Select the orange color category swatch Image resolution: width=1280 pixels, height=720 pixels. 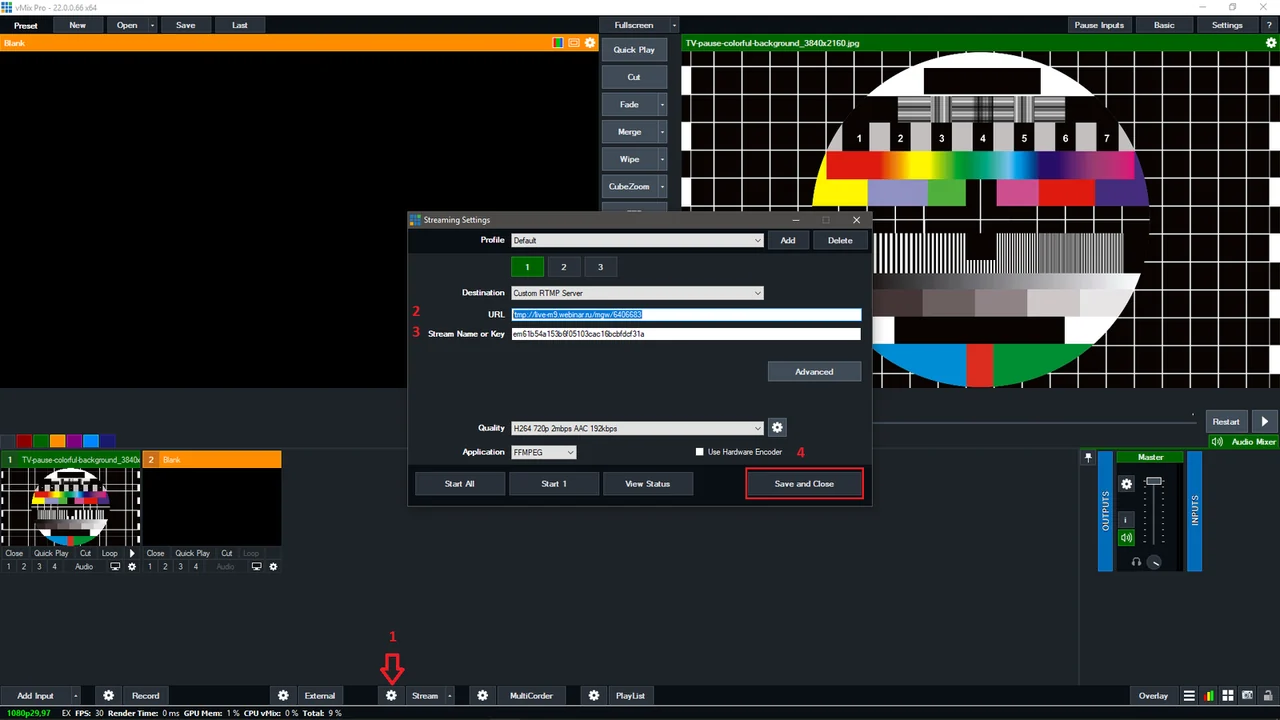pos(58,441)
